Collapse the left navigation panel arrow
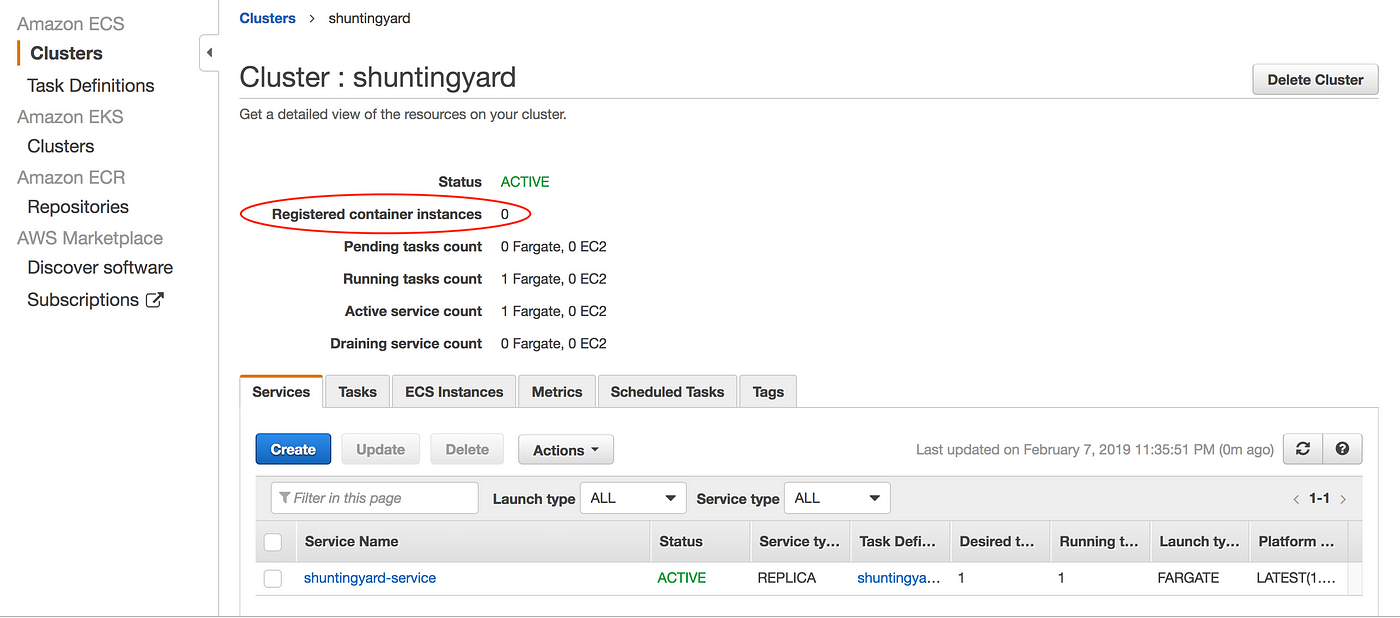The image size is (1400, 618). pos(209,53)
